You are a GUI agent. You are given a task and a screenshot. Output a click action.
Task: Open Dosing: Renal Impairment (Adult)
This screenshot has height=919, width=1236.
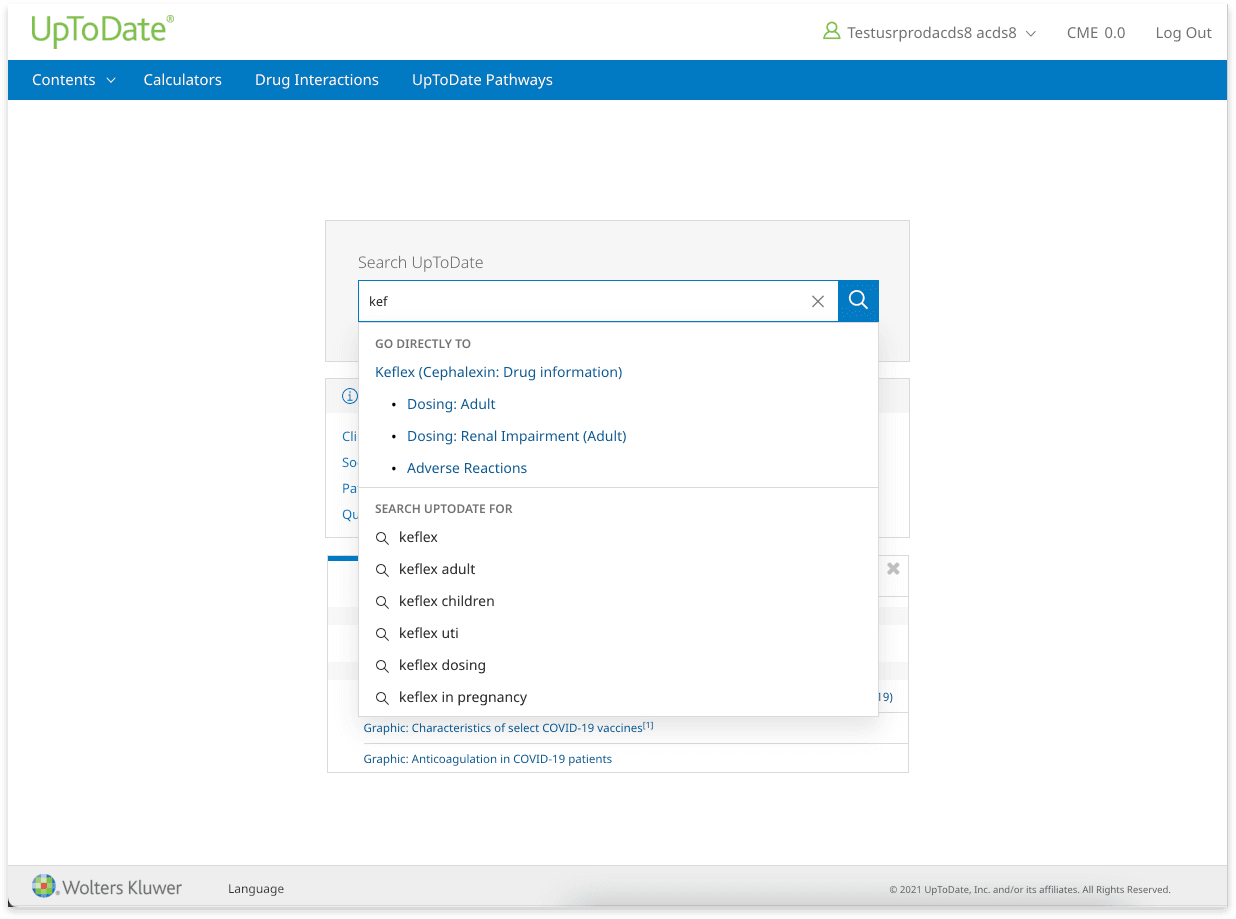tap(517, 436)
